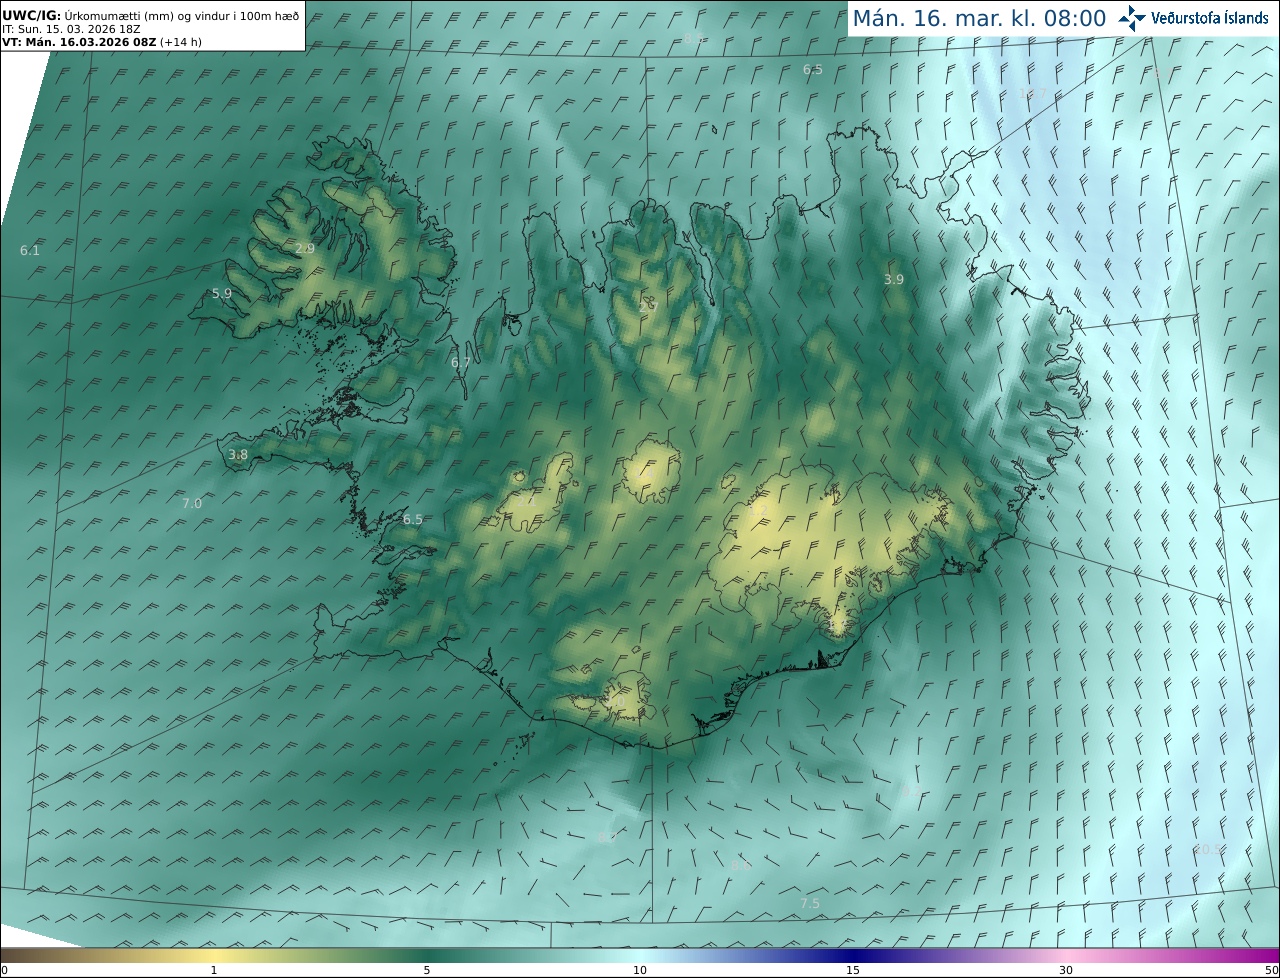Screen dimensions: 1280x978
Task: Click the 'Mán. 16. mar. kl. 08:00' date heading
Action: 978,18
